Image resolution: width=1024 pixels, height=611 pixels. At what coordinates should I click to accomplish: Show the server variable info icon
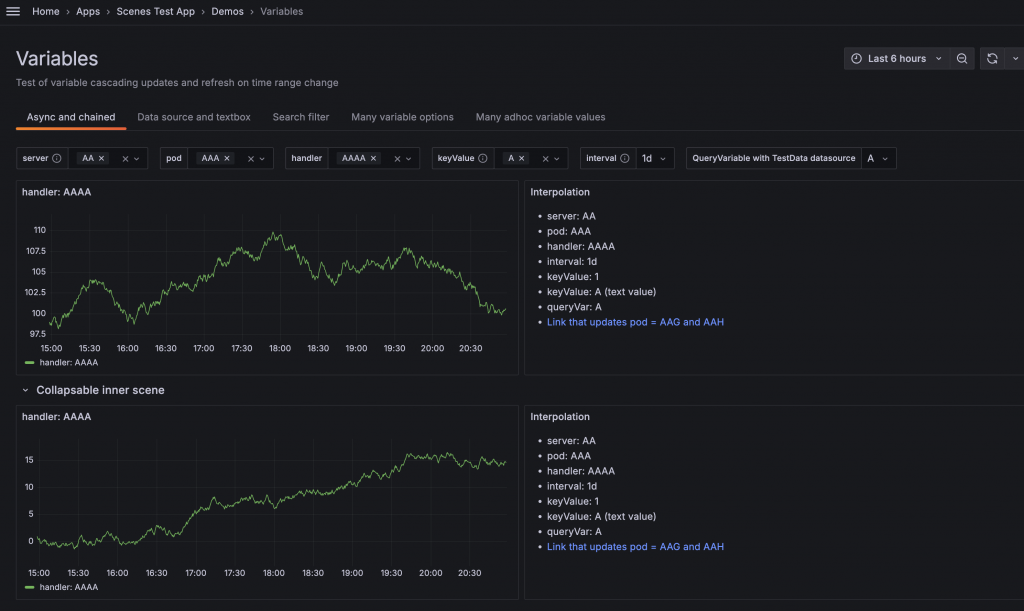[x=57, y=158]
